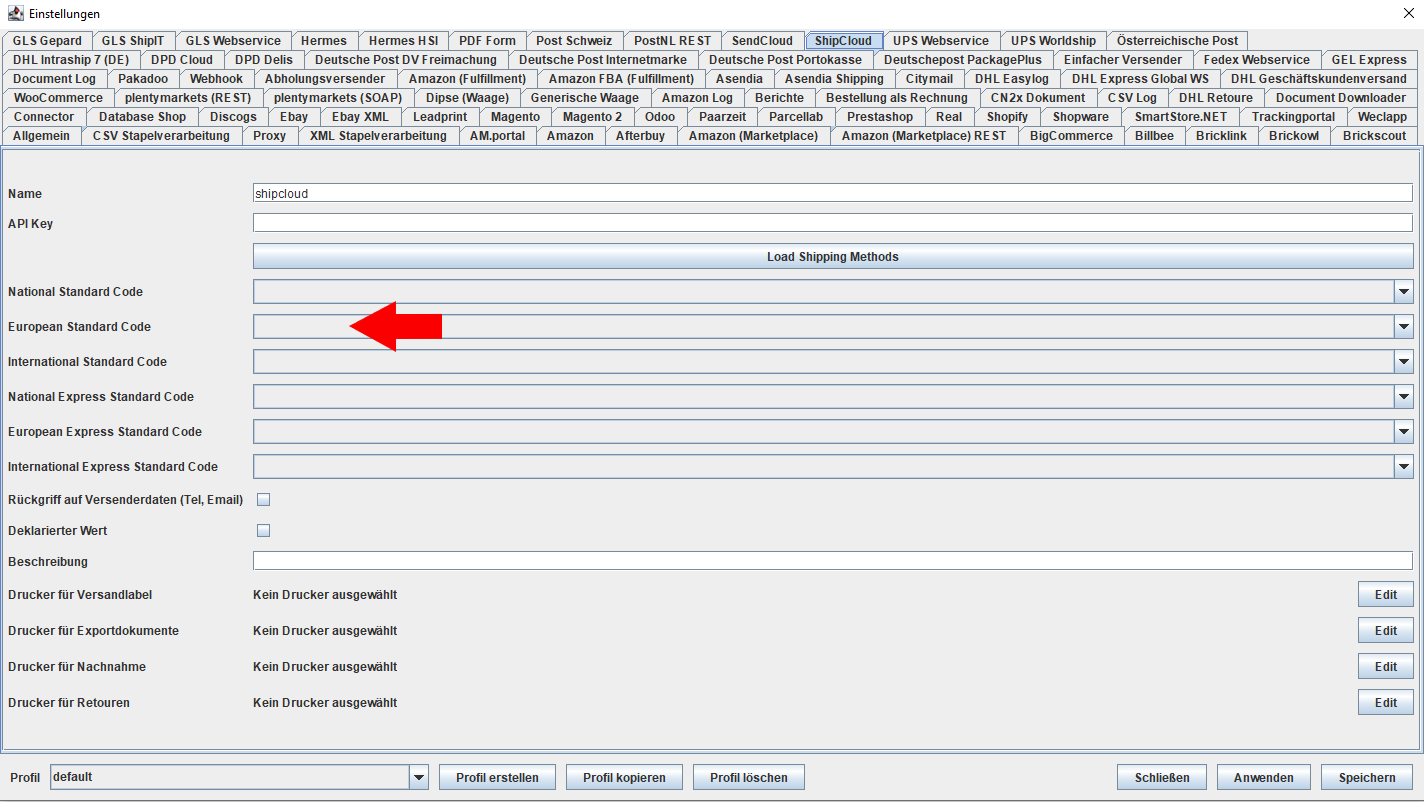Screen dimensions: 1424x802
Task: Edit Drucker für Retouren
Action: coord(1385,703)
